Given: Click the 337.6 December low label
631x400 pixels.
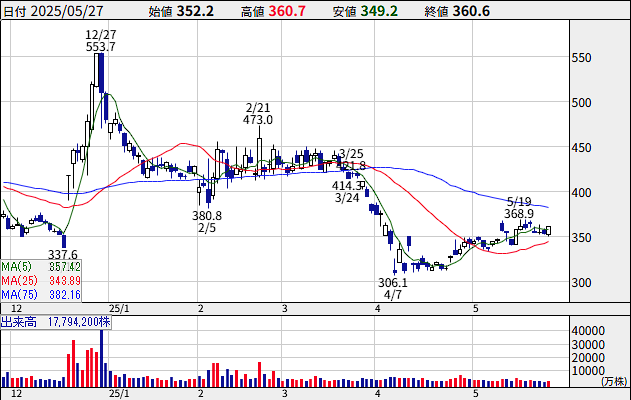Looking at the screenshot, I should coord(63,254).
